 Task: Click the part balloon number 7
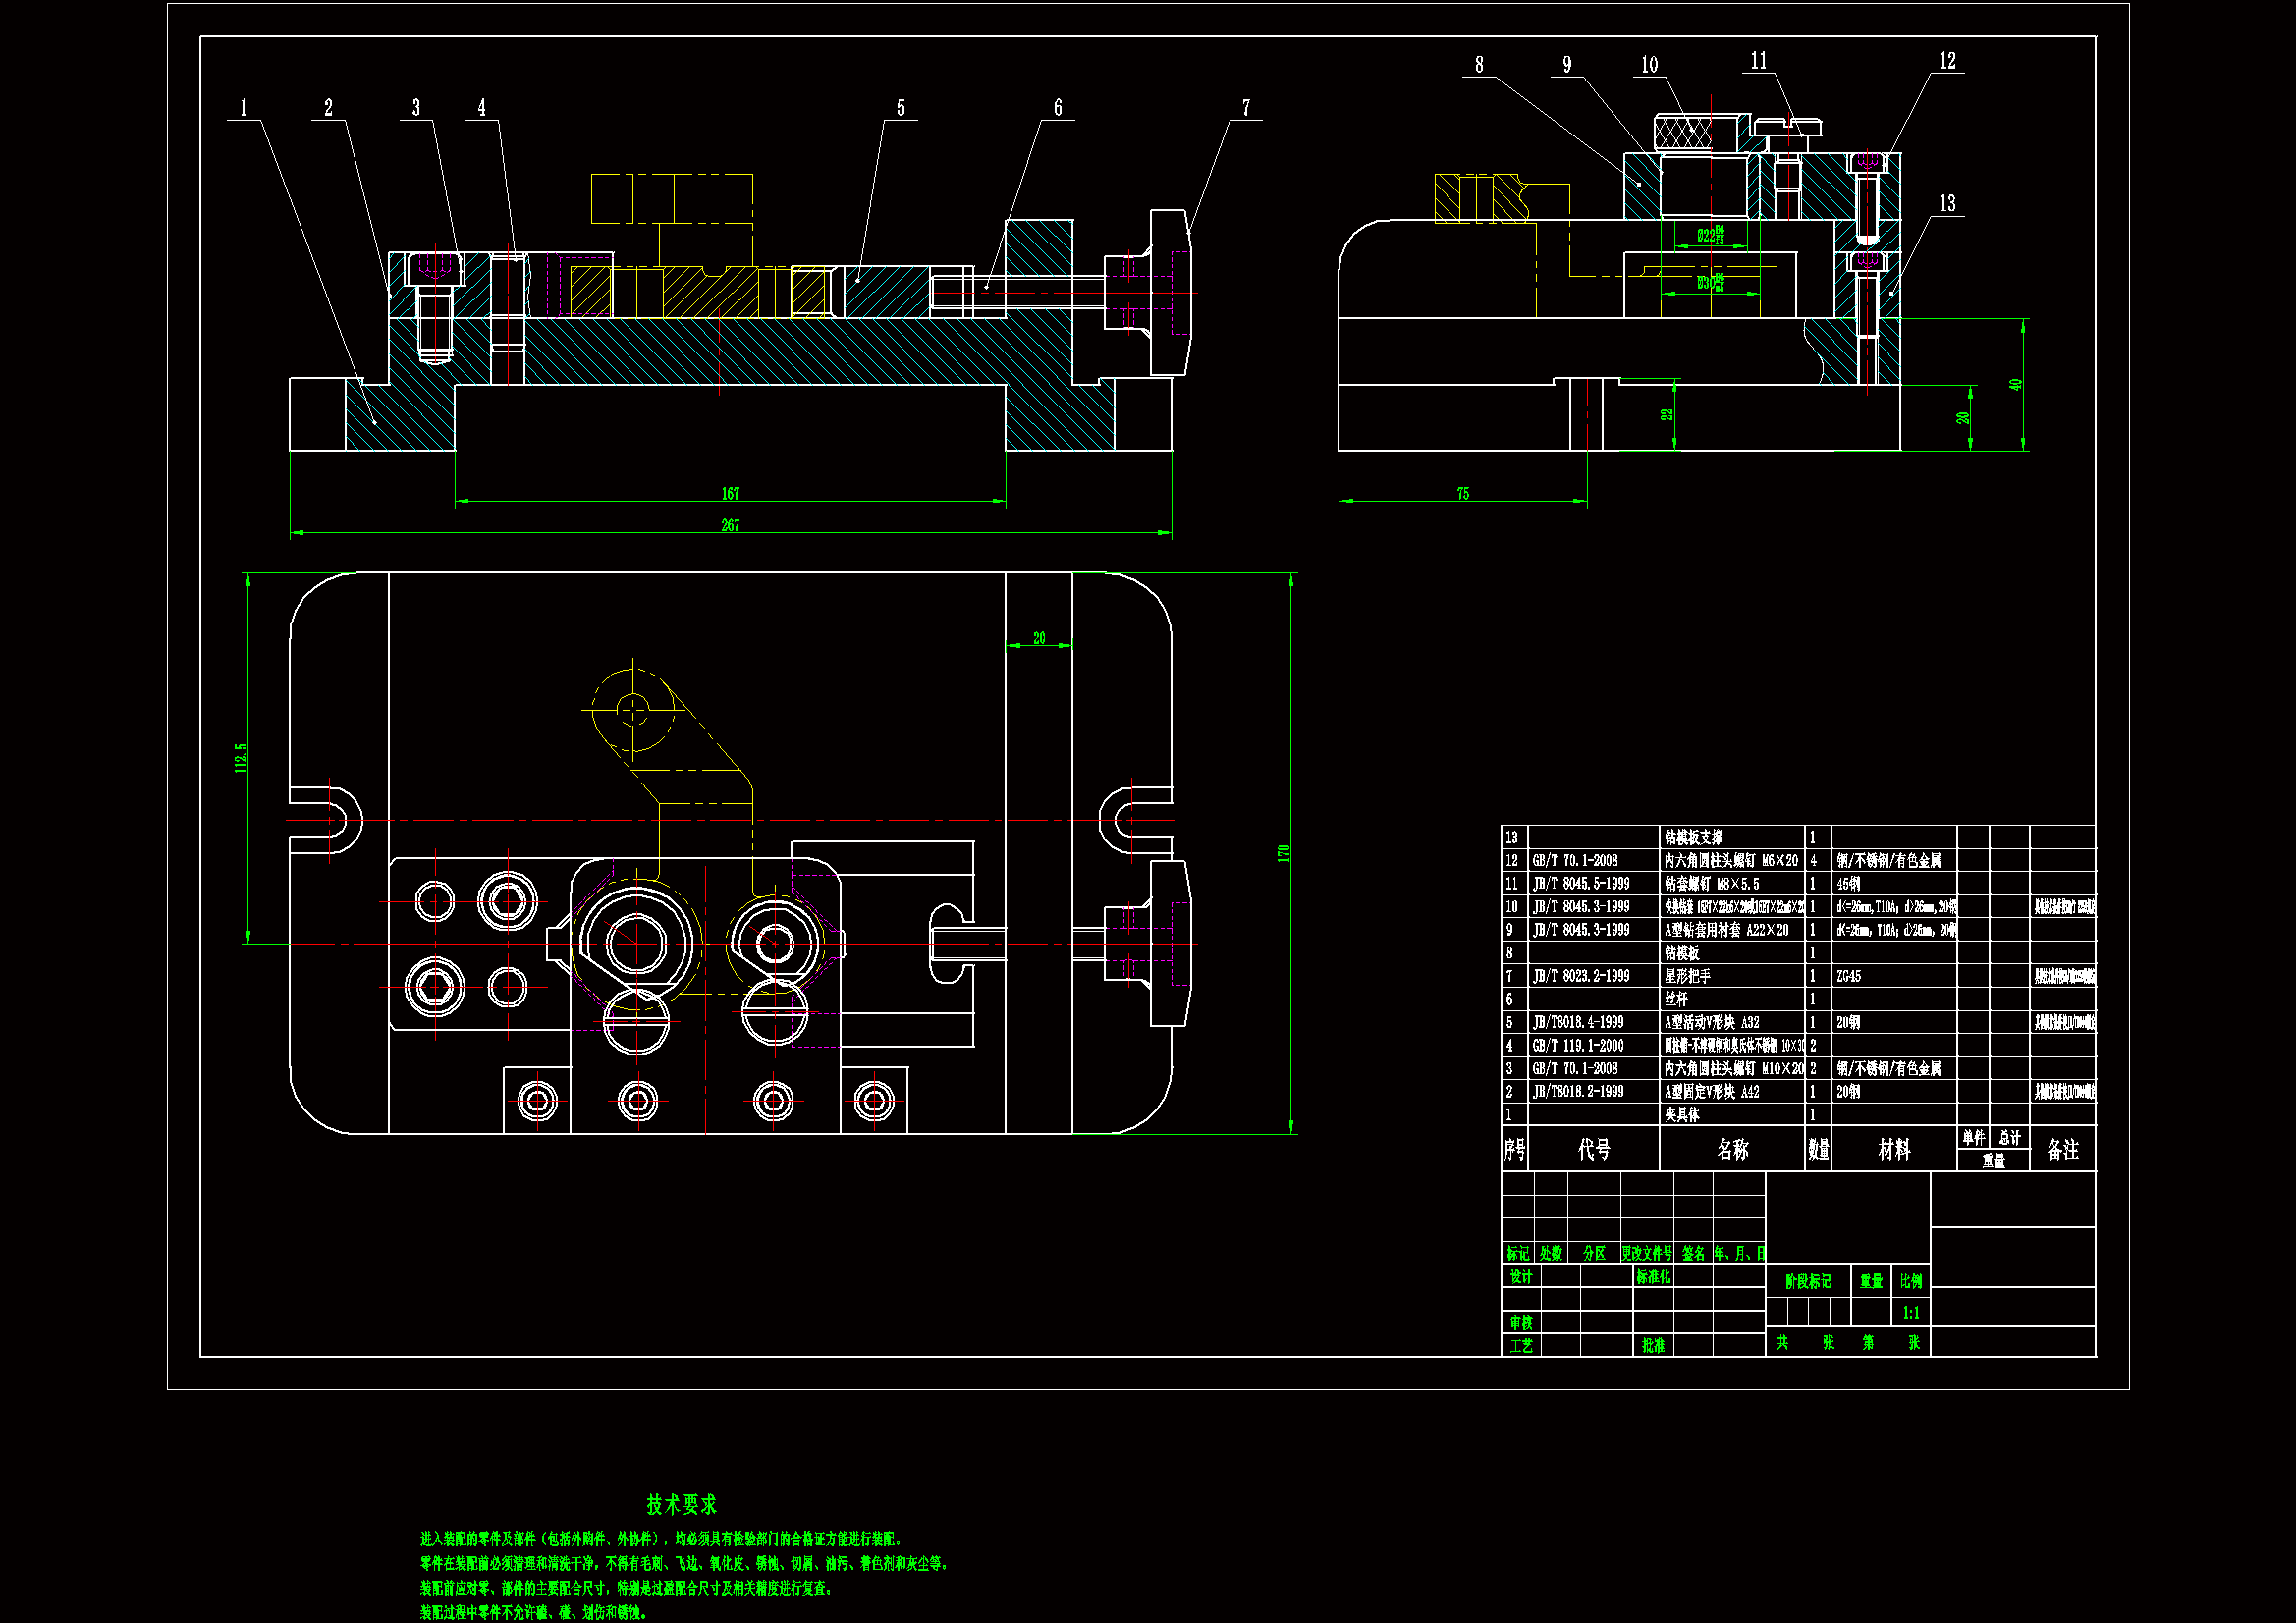pyautogui.click(x=1246, y=108)
